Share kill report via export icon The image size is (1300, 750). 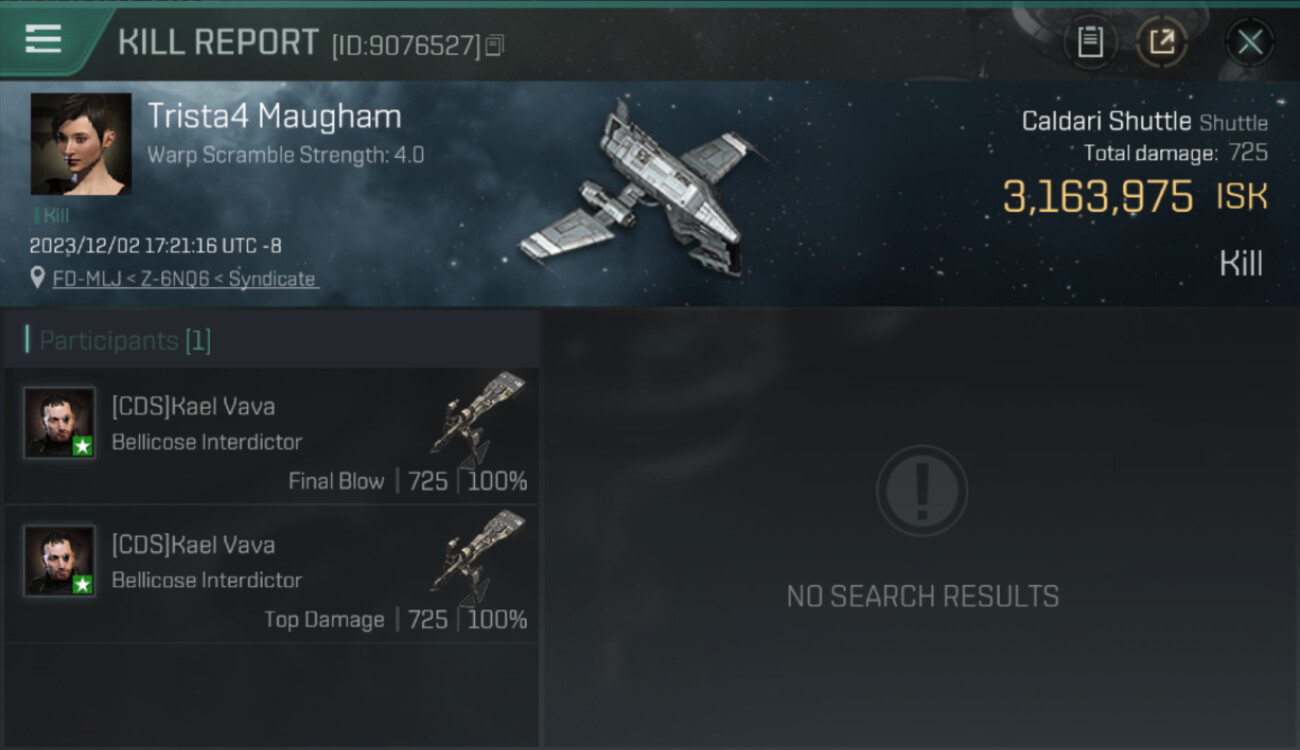pos(1161,42)
